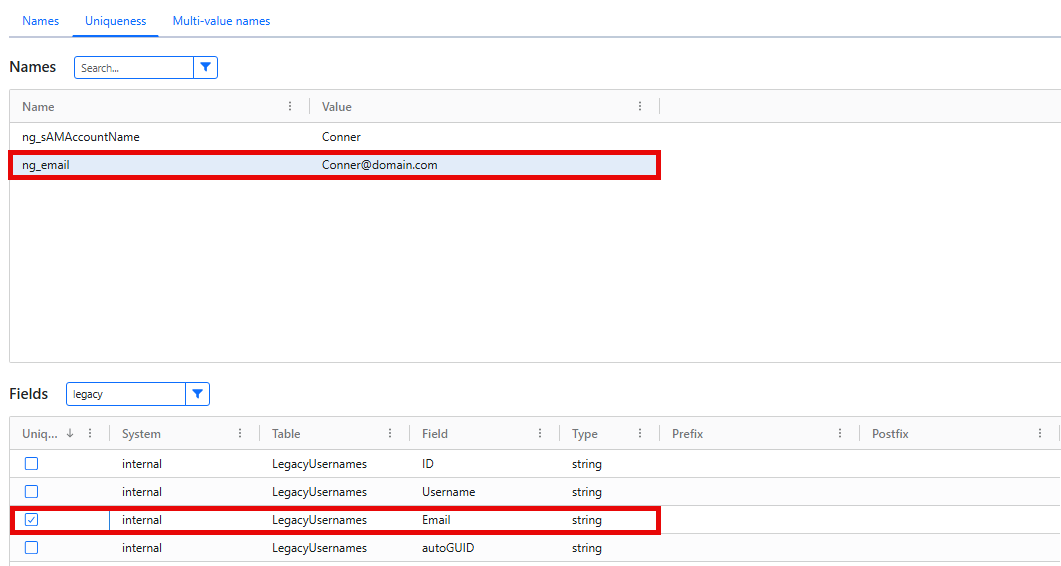Open the System column options menu
The width and height of the screenshot is (1061, 566).
pos(240,433)
